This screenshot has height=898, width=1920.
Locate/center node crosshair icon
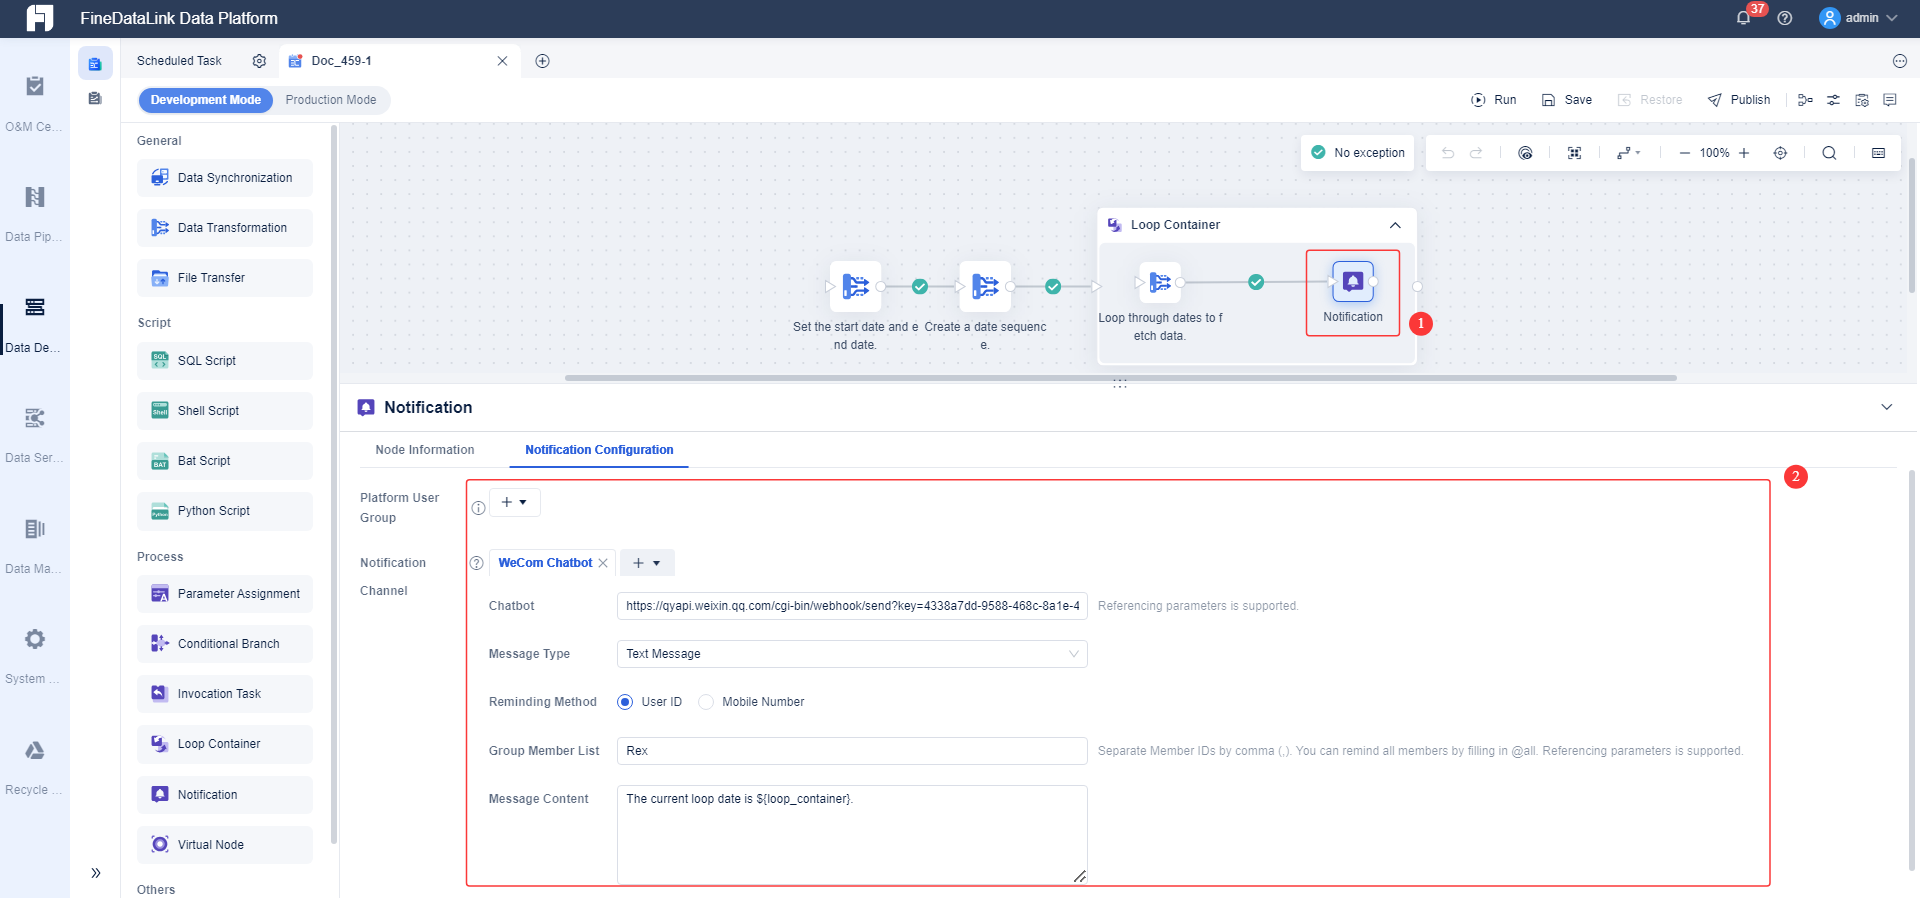pos(1780,153)
